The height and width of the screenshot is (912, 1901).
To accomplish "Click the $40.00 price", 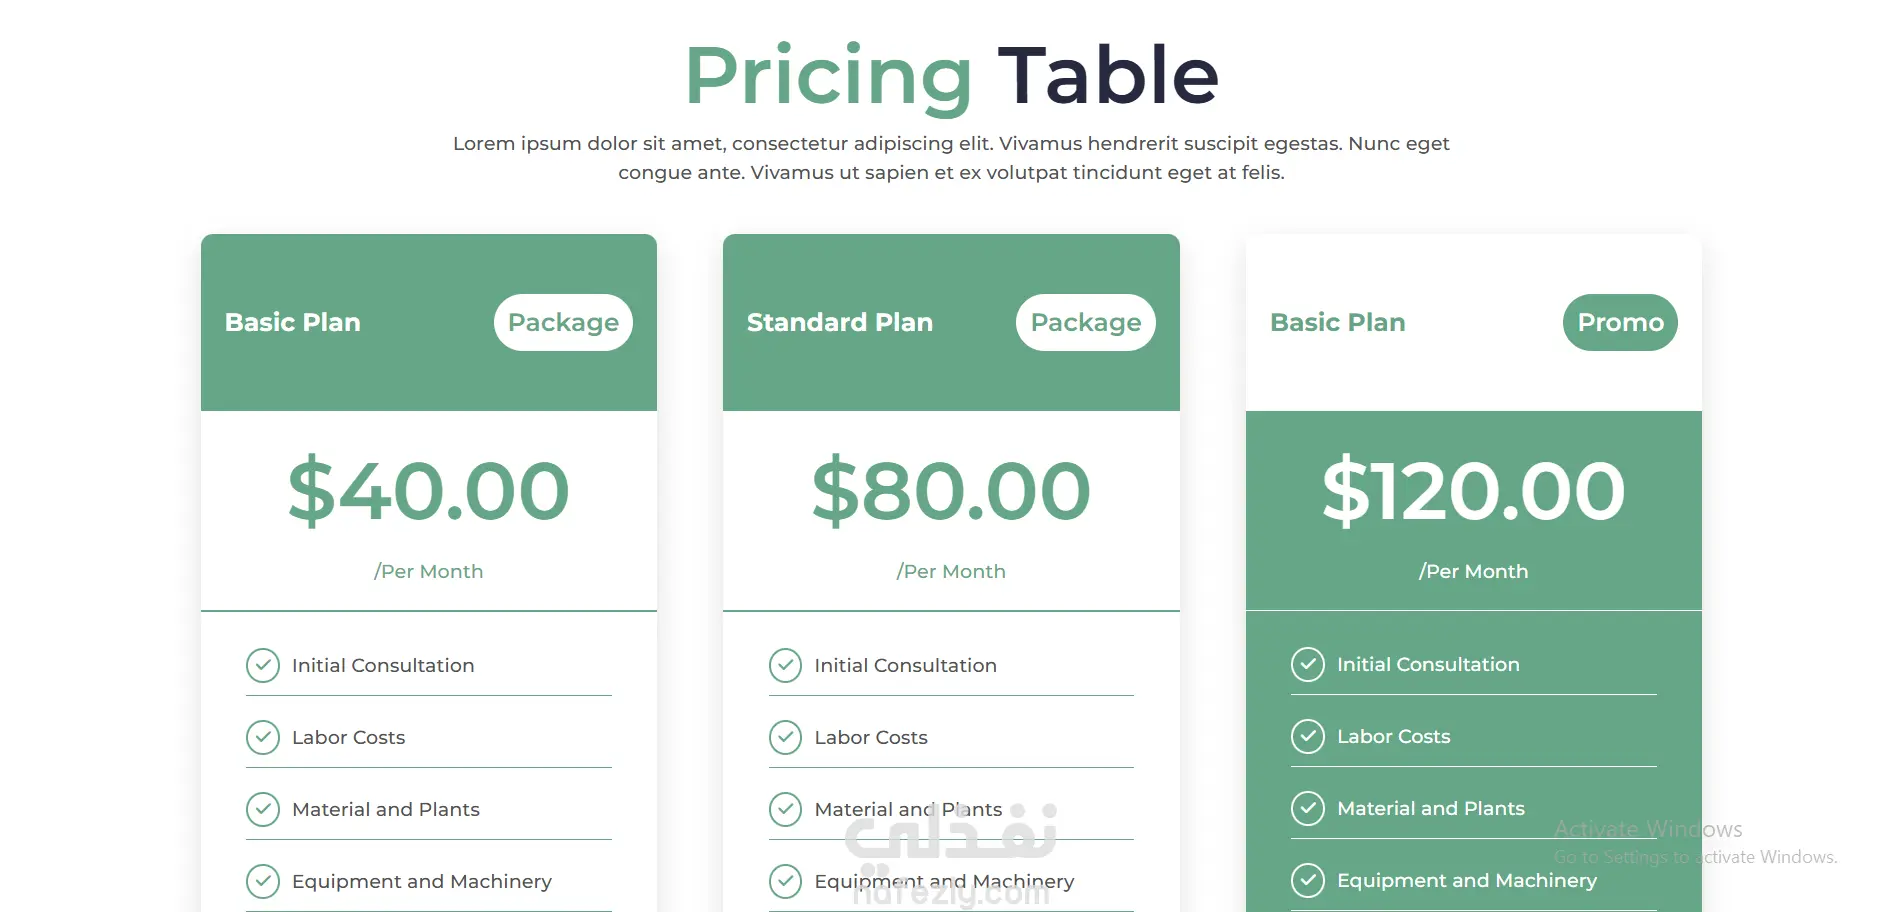I will pos(428,491).
